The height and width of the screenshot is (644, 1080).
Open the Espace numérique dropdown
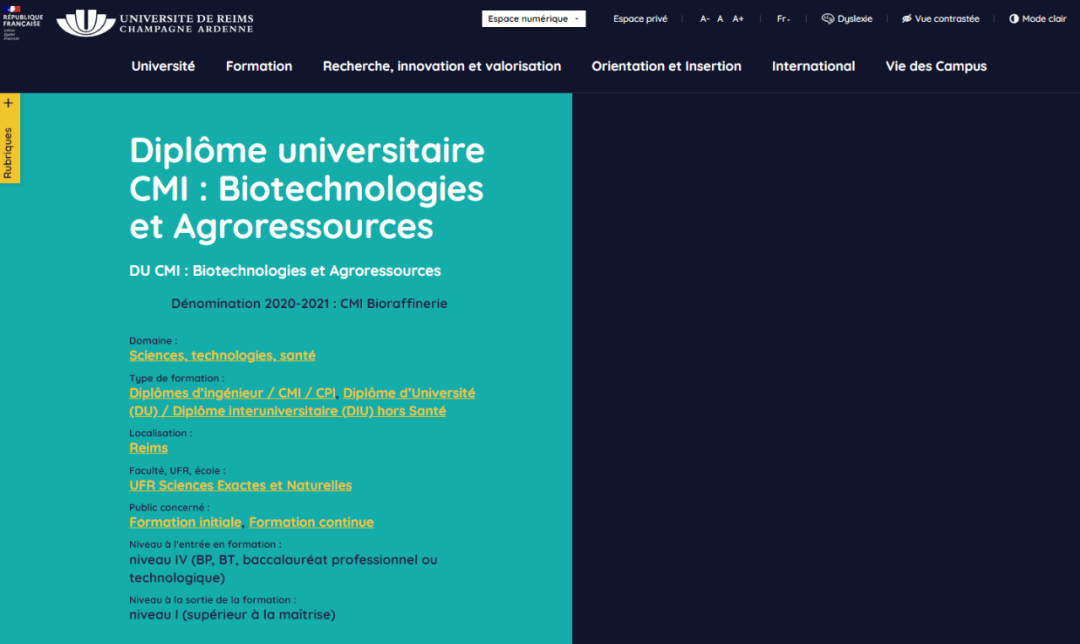click(533, 19)
